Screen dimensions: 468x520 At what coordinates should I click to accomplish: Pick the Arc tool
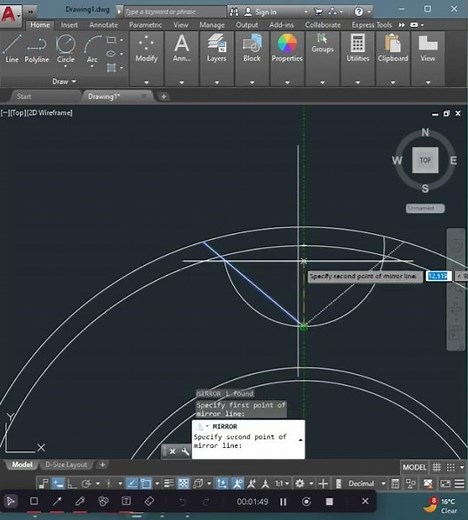coord(92,49)
